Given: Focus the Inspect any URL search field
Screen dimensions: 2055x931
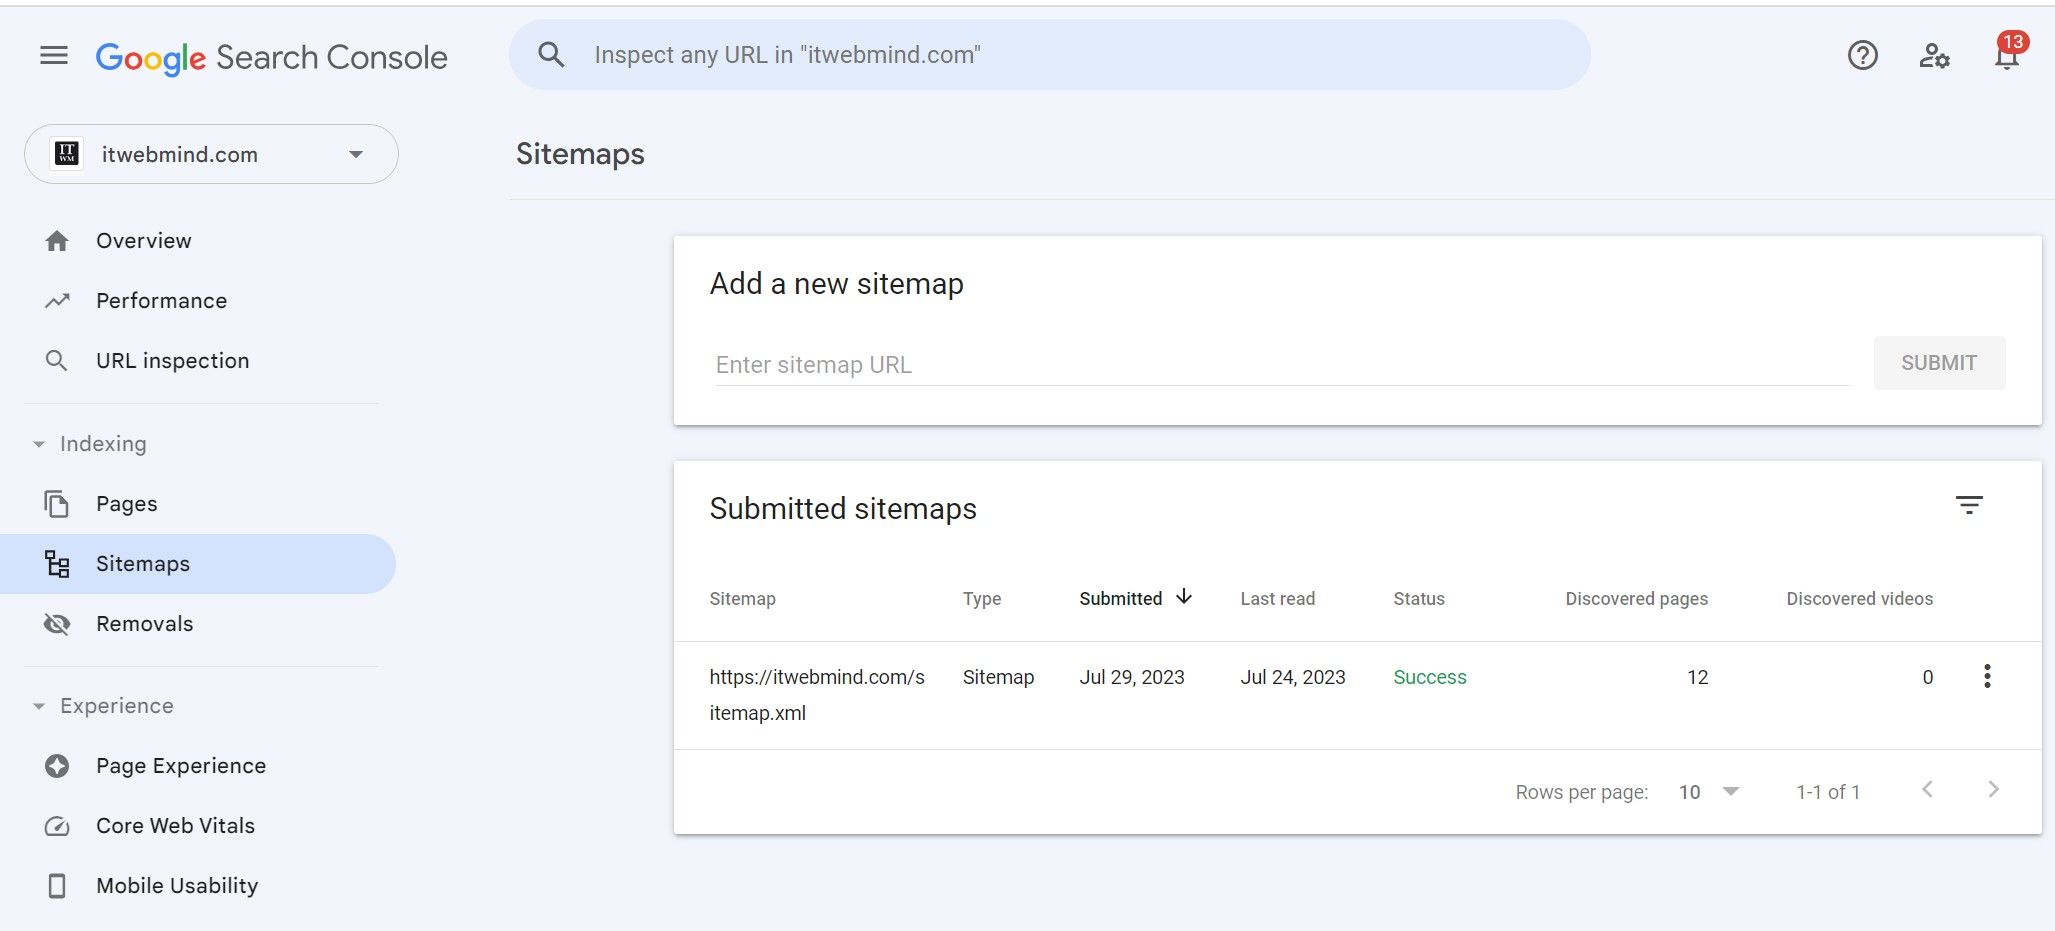Looking at the screenshot, I should pos(1050,55).
